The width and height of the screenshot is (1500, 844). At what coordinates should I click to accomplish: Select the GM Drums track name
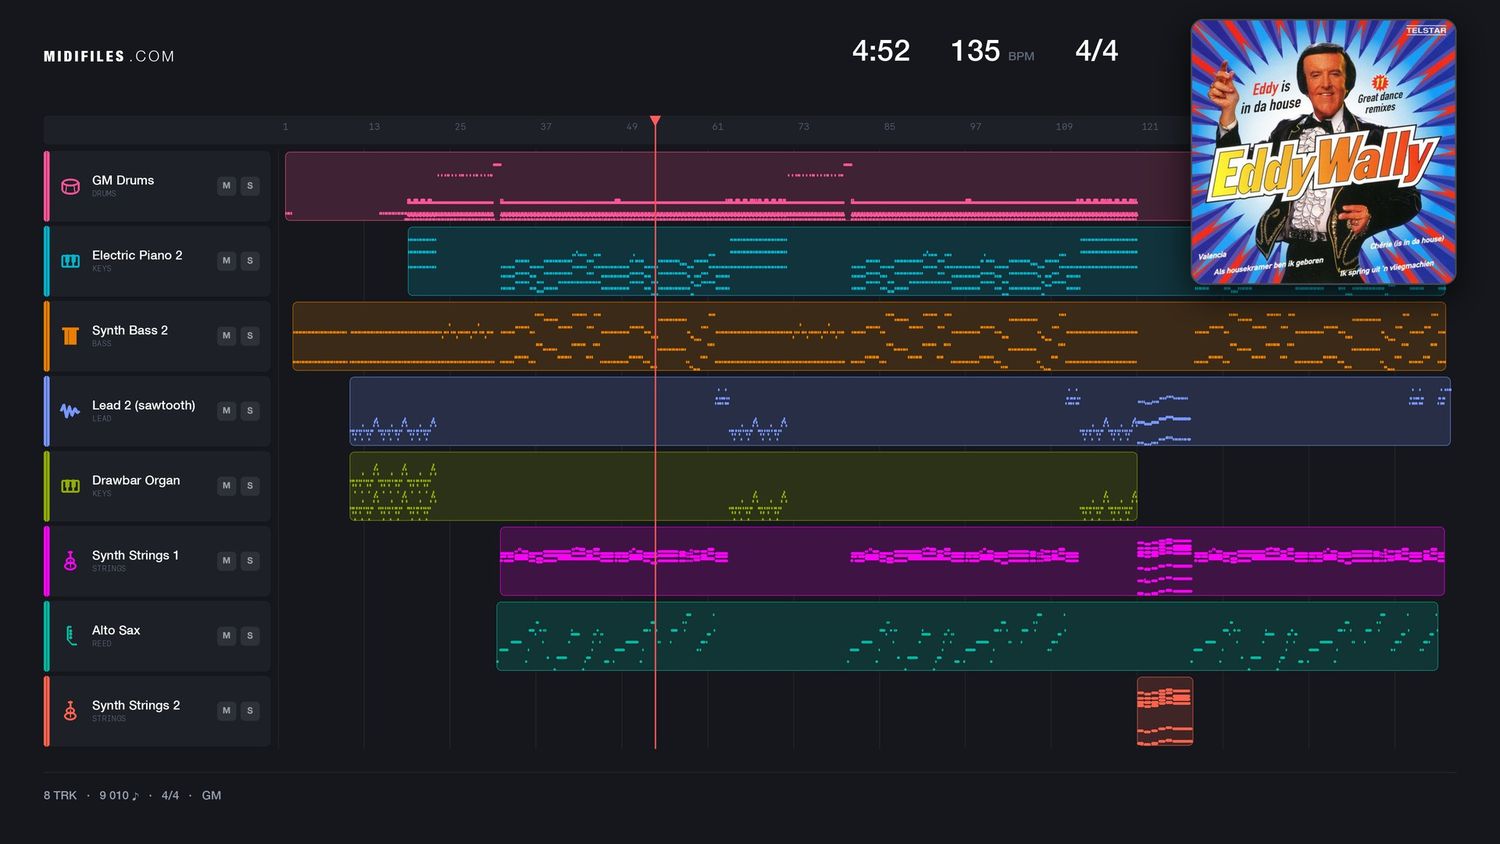click(x=123, y=180)
